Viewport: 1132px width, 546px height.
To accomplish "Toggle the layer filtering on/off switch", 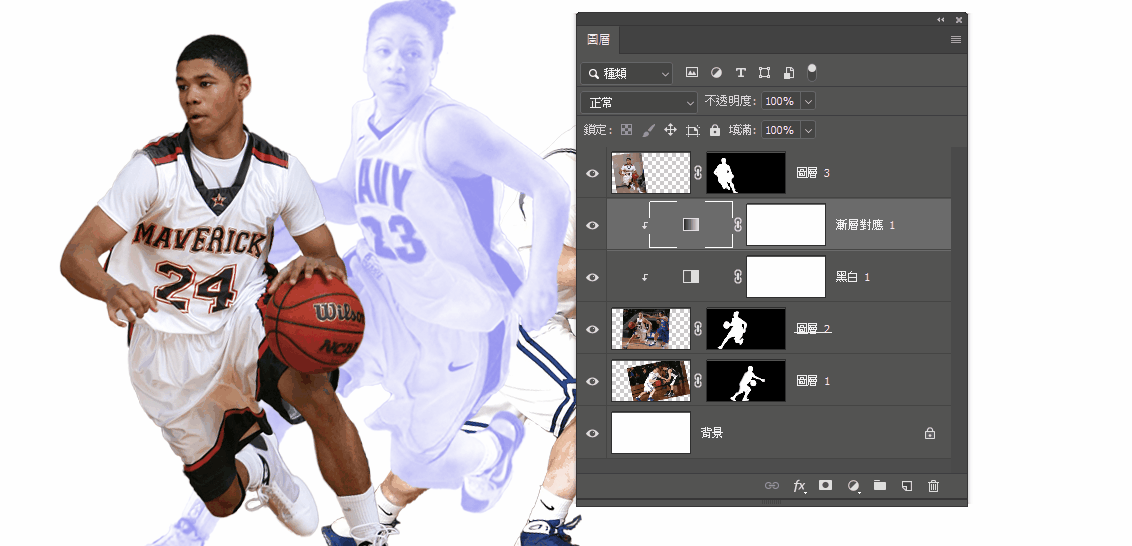I will (x=812, y=72).
